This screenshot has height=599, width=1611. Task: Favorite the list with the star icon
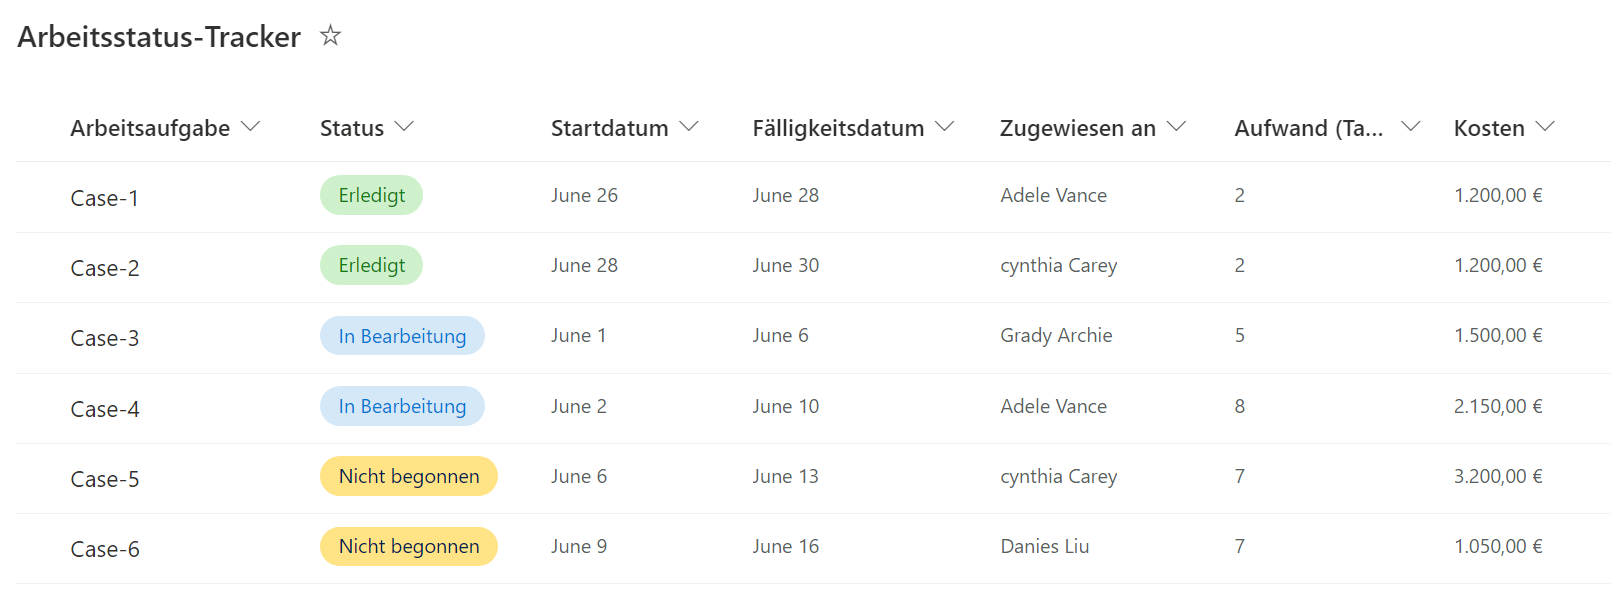(330, 36)
